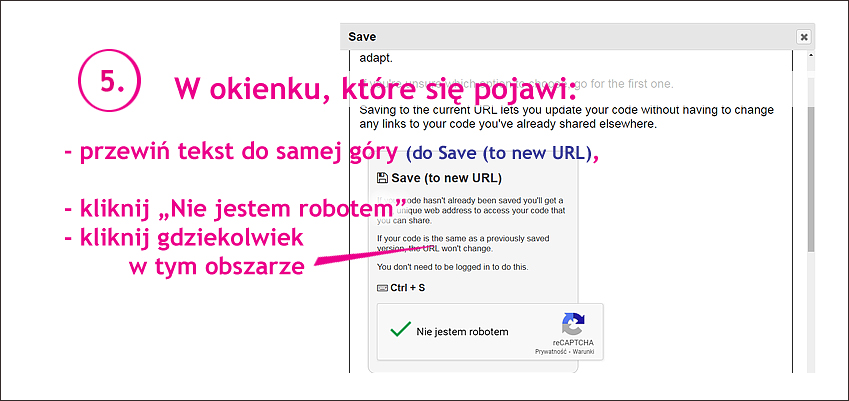Open the Warunki link in reCAPTCHA
Screen dimensions: 849x401
pyautogui.click(x=585, y=352)
